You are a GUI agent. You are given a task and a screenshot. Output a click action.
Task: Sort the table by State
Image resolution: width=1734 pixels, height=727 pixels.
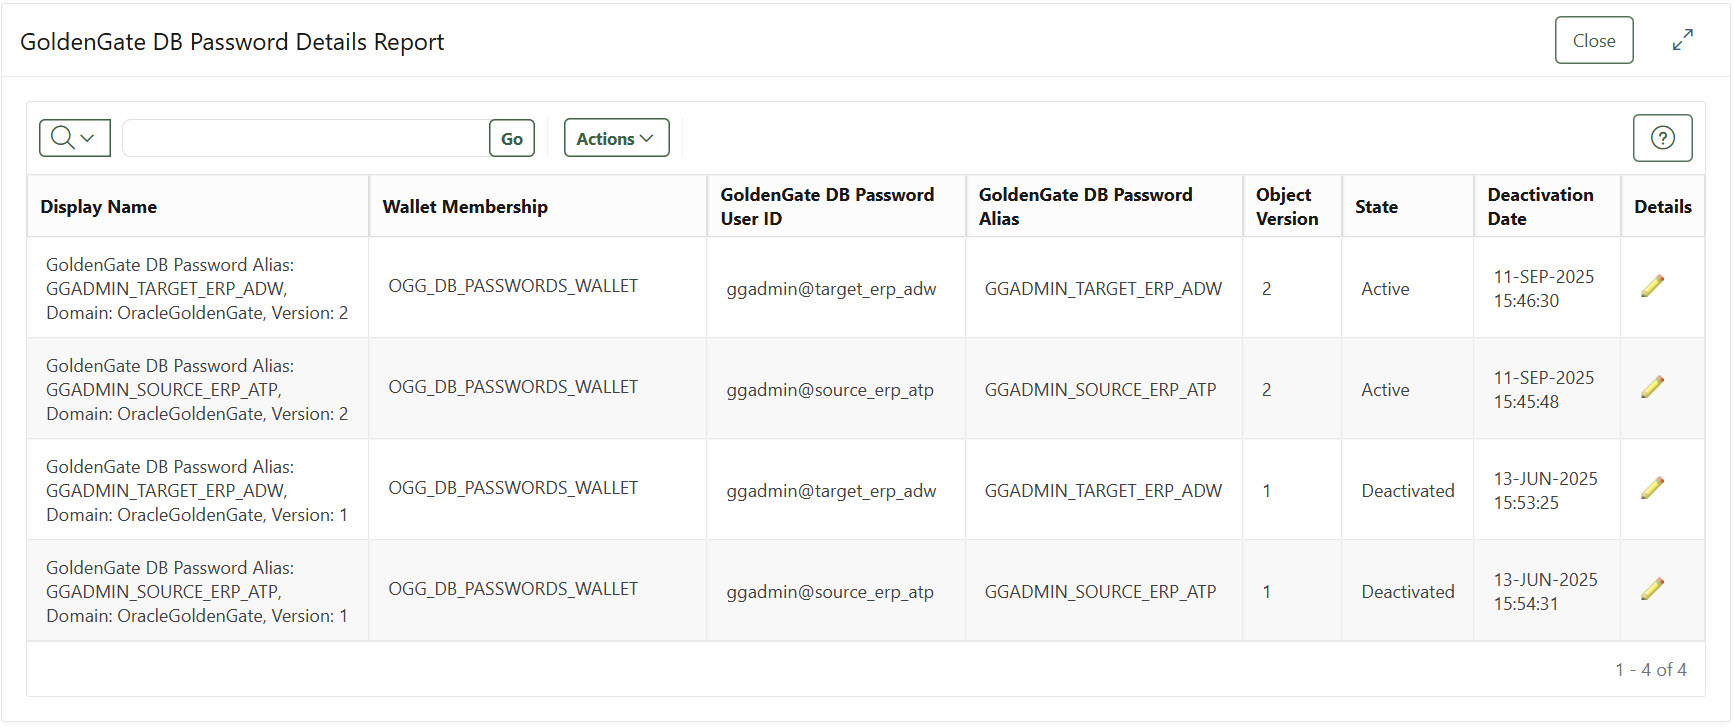coord(1376,206)
